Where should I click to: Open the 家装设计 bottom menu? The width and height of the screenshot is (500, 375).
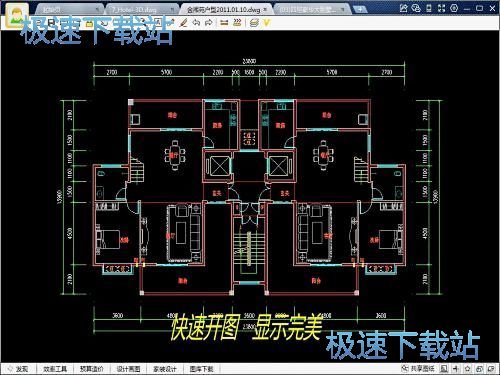coord(165,369)
